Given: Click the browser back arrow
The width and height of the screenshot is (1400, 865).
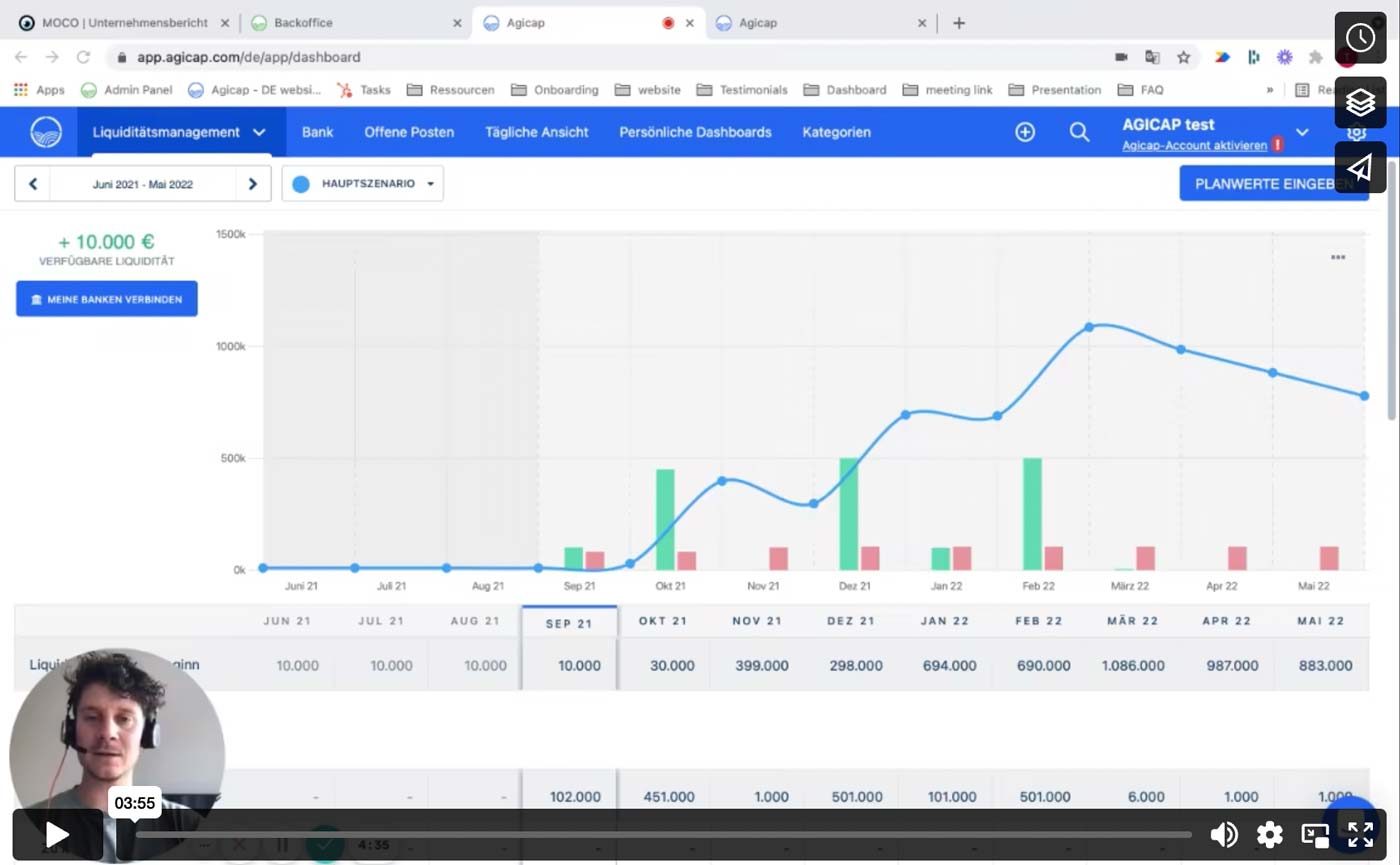Looking at the screenshot, I should pyautogui.click(x=21, y=57).
